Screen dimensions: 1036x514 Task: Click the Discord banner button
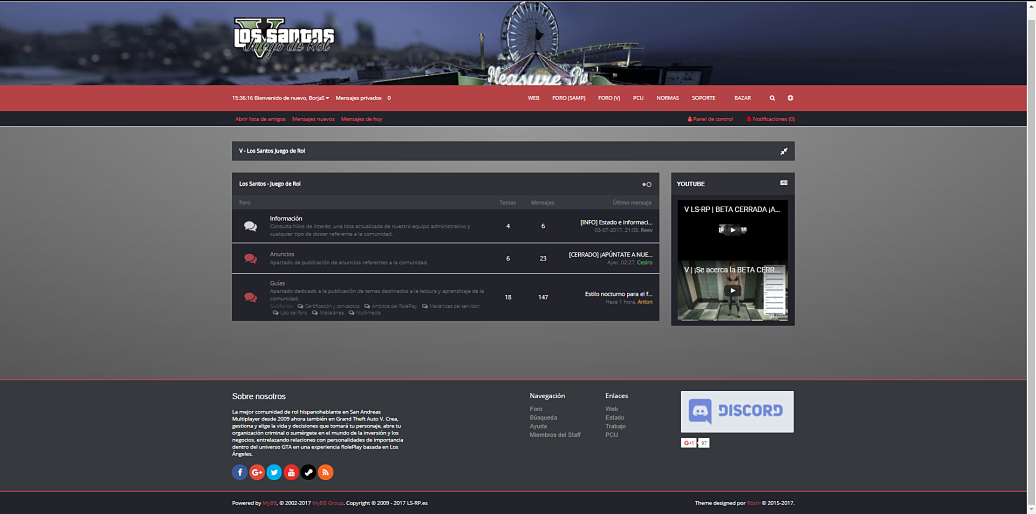[737, 411]
